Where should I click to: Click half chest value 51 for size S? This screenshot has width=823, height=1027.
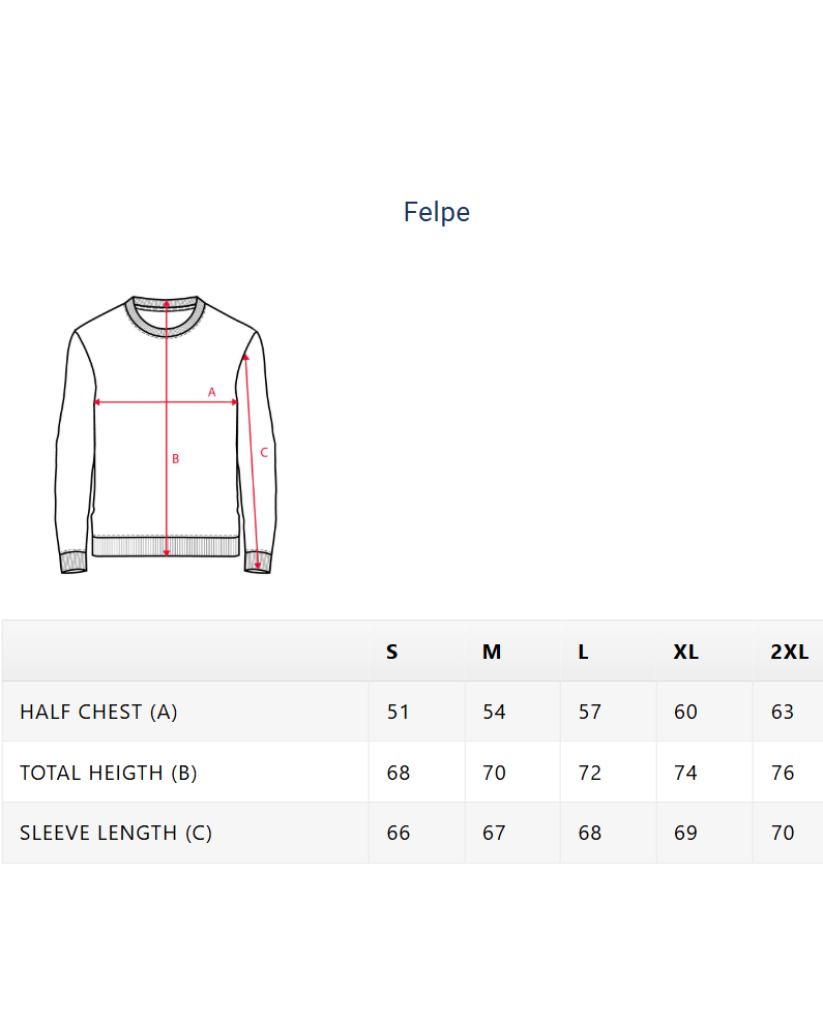pos(398,712)
